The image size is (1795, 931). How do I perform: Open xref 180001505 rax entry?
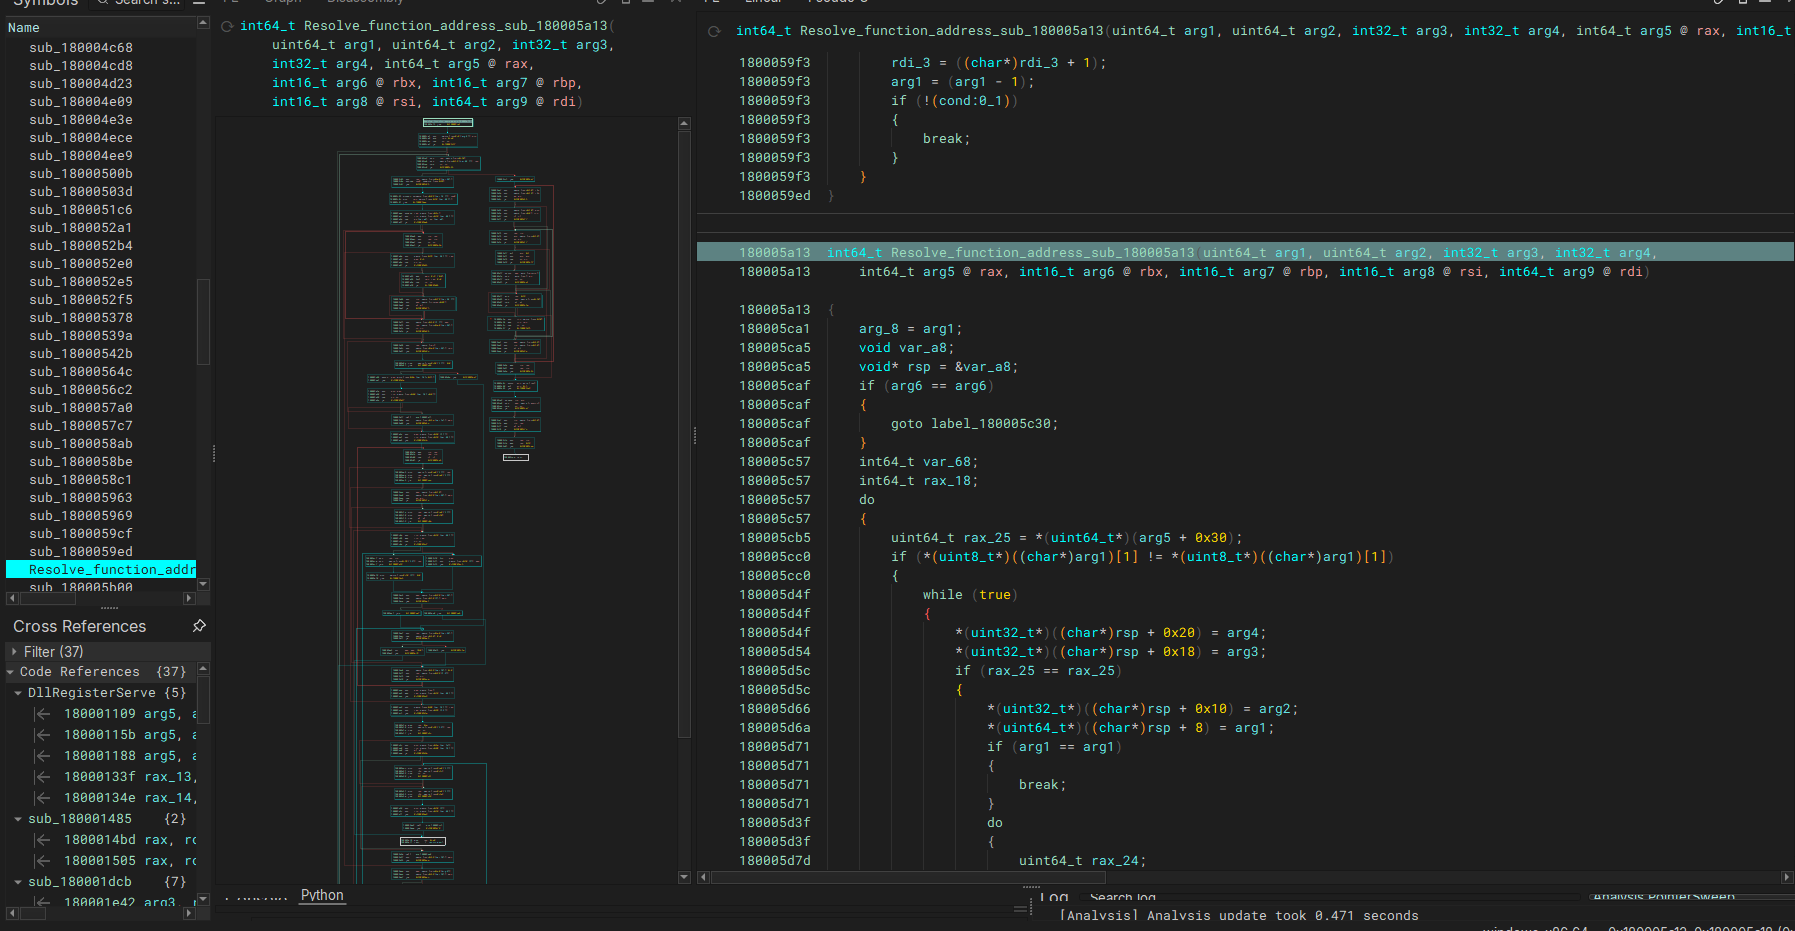130,861
